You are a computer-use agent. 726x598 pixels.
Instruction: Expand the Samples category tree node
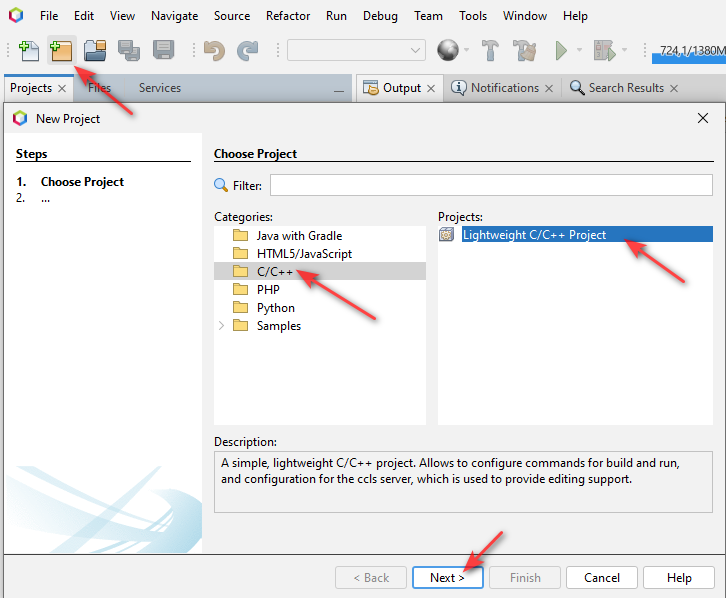pos(221,326)
